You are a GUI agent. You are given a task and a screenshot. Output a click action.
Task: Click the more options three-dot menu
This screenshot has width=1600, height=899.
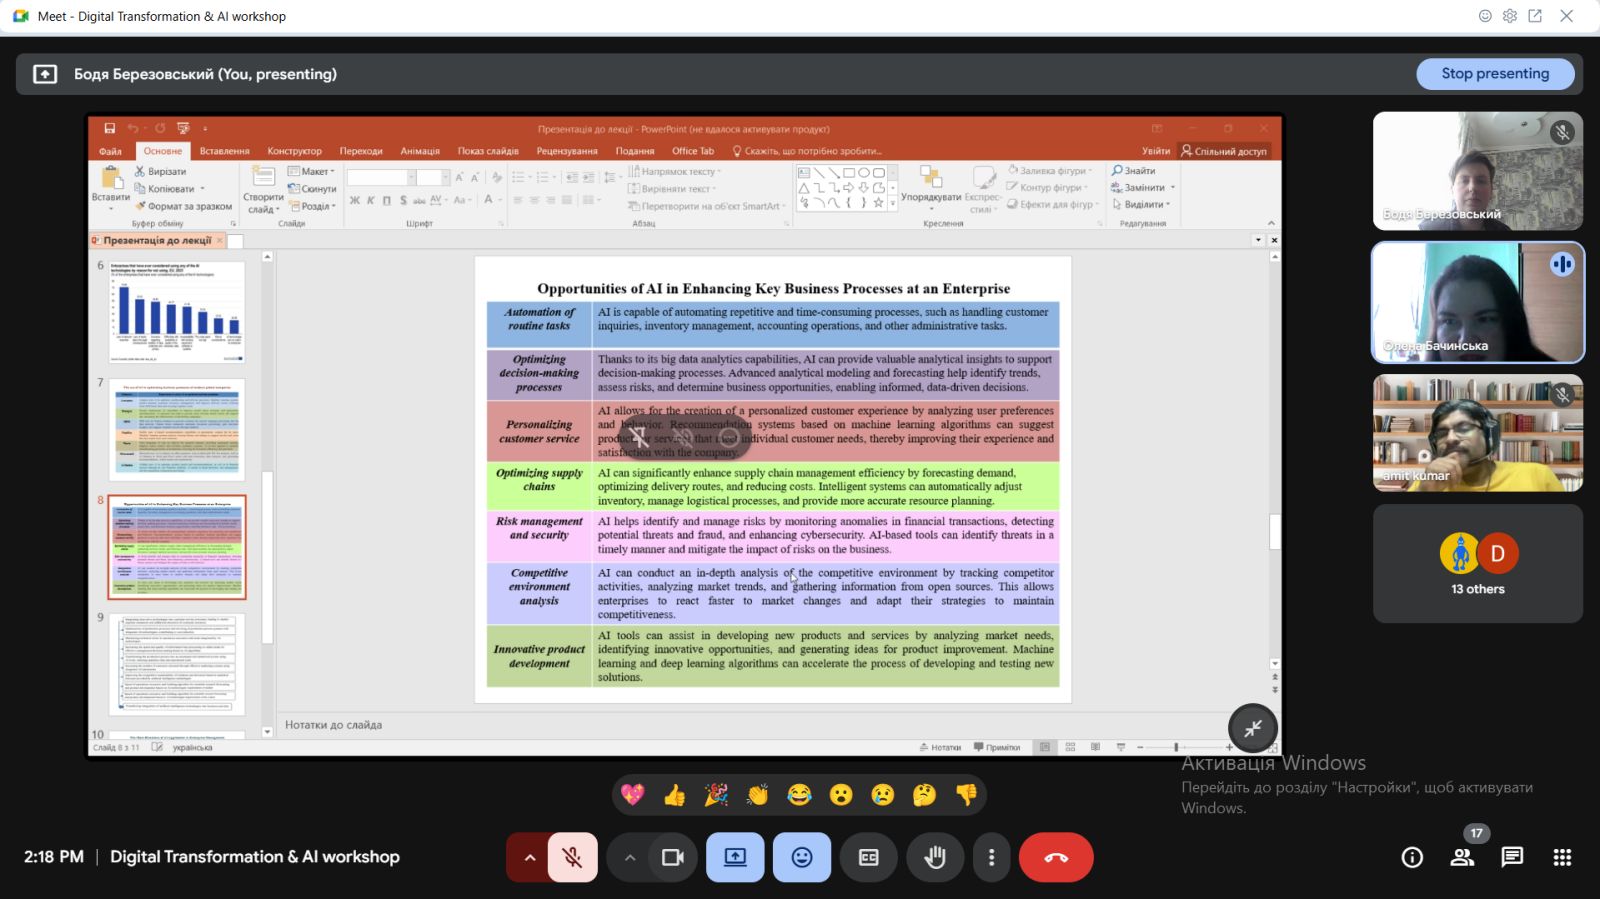(x=991, y=857)
